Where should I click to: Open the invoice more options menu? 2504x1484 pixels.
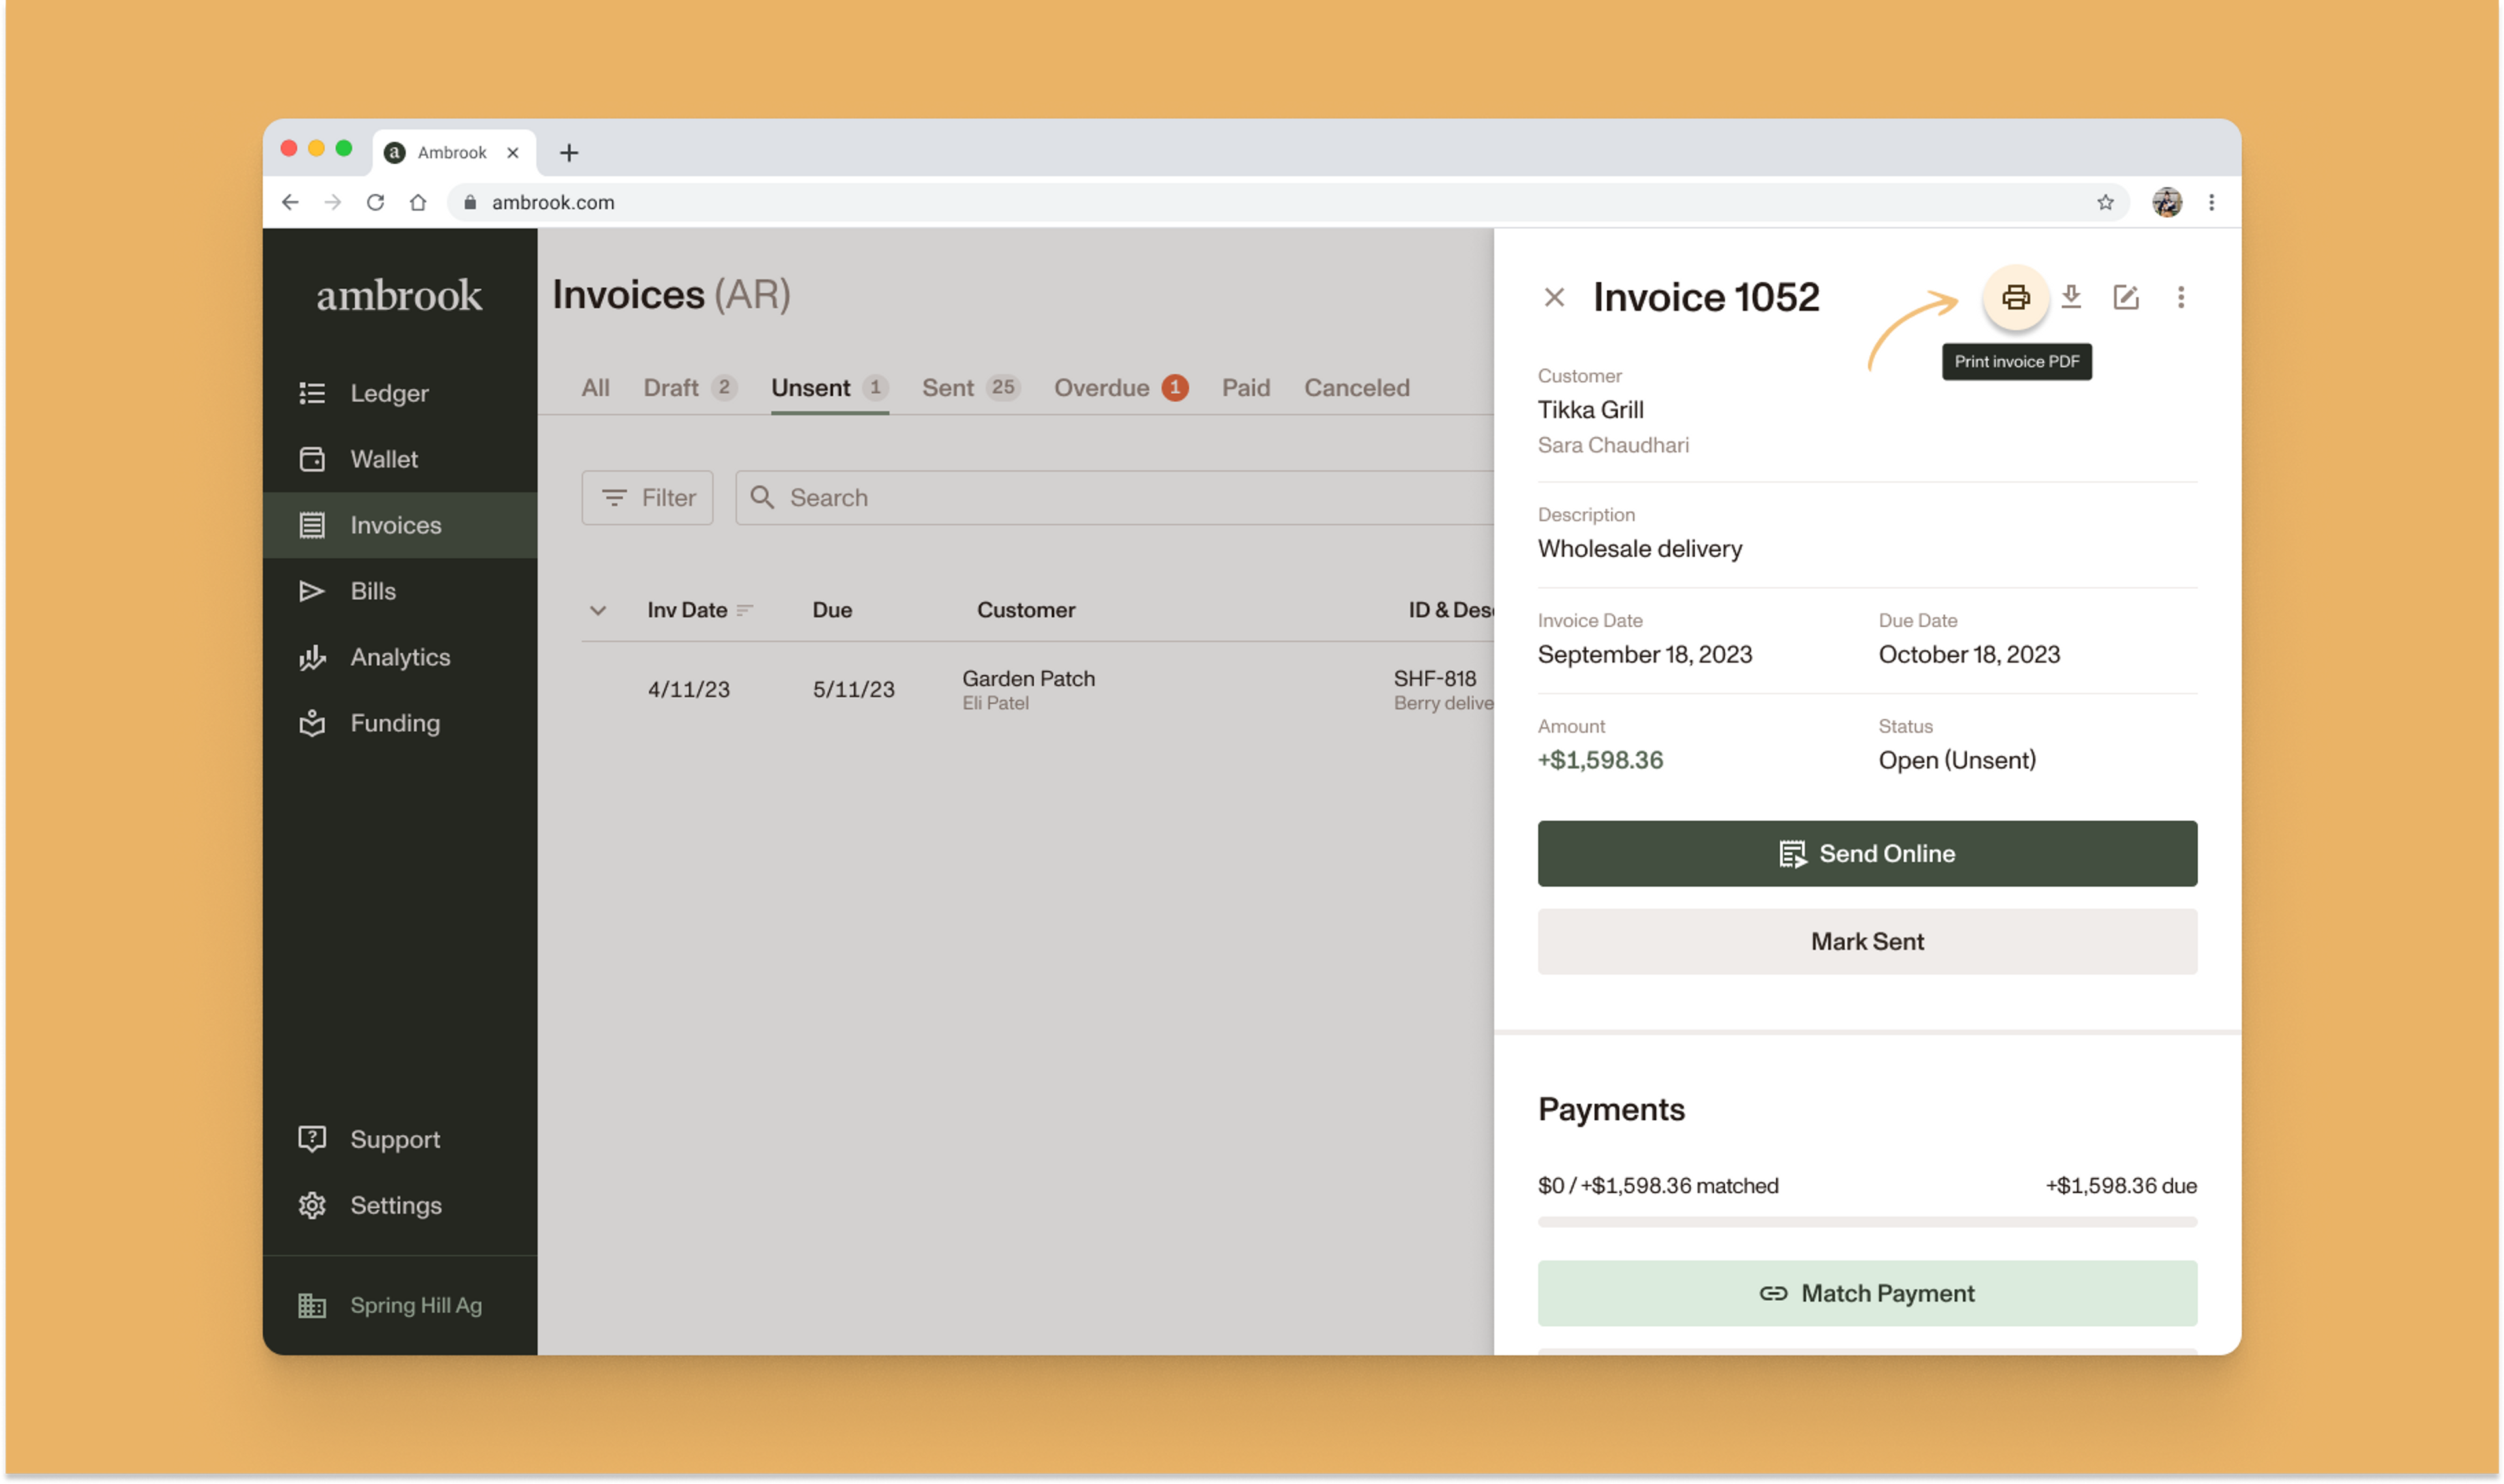(x=2180, y=297)
